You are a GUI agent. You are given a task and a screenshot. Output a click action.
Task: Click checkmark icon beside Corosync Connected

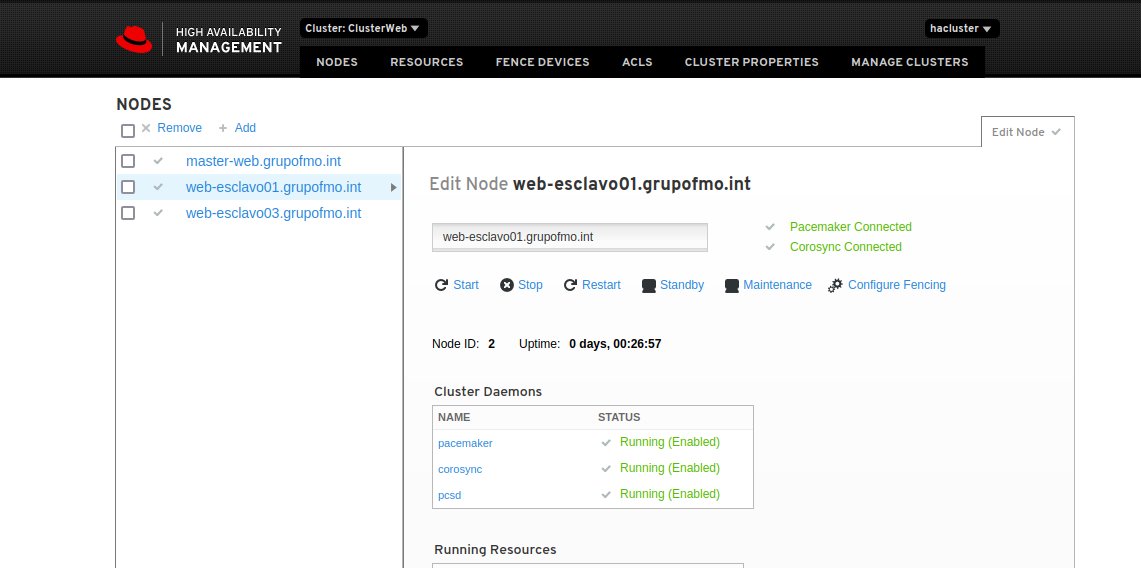point(771,247)
